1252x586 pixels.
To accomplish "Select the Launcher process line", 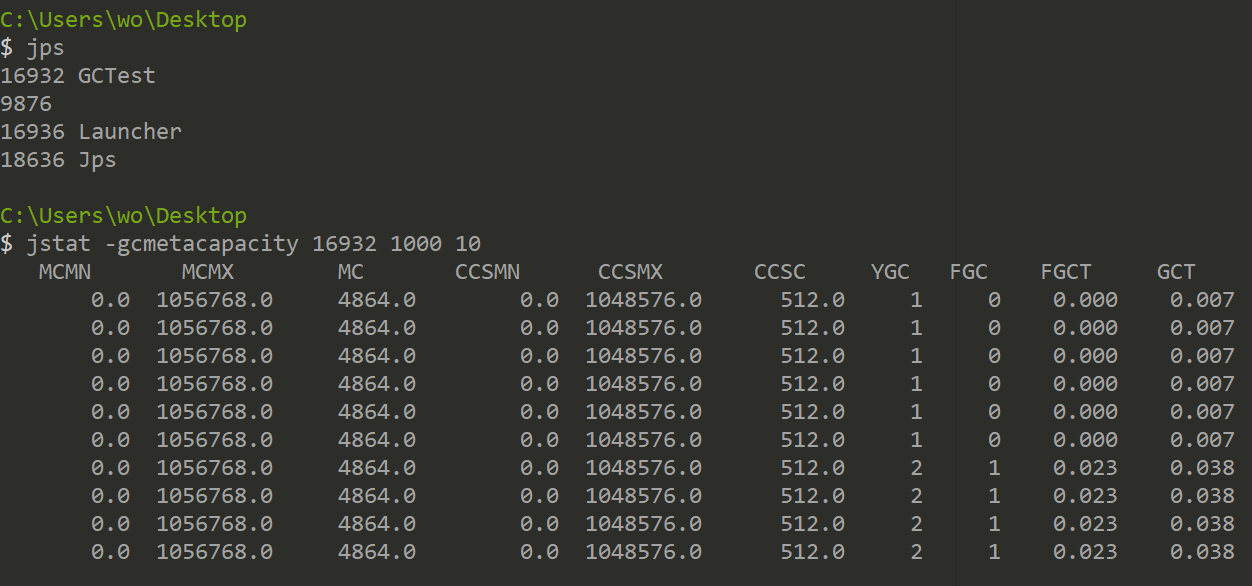I will pos(91,132).
